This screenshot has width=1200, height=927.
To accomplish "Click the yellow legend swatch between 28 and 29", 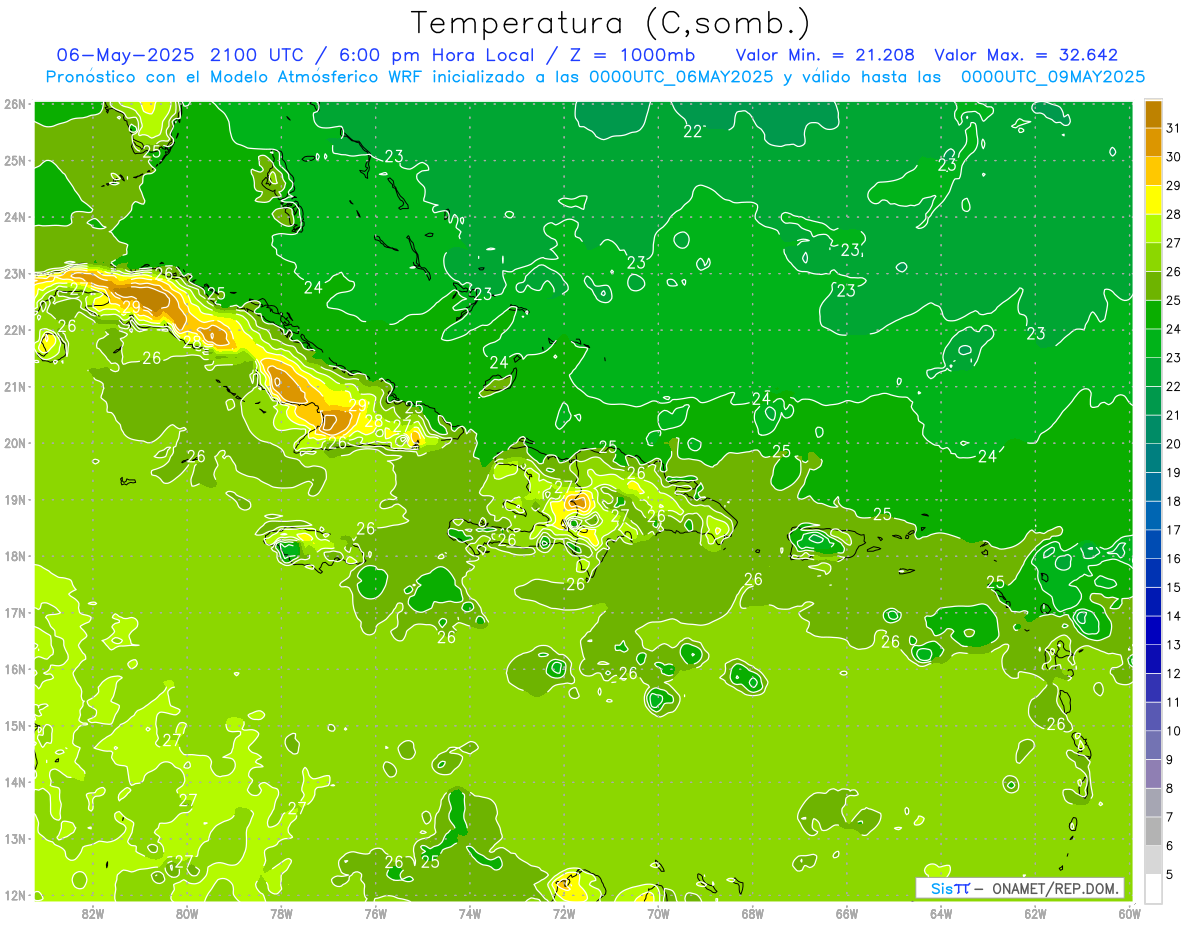I will pyautogui.click(x=1153, y=200).
